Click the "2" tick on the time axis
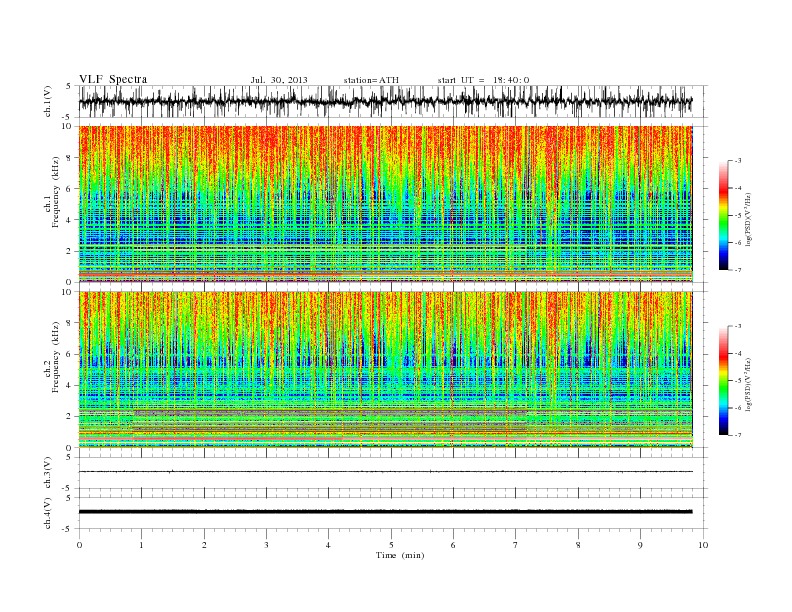792x612 pixels. [x=204, y=545]
